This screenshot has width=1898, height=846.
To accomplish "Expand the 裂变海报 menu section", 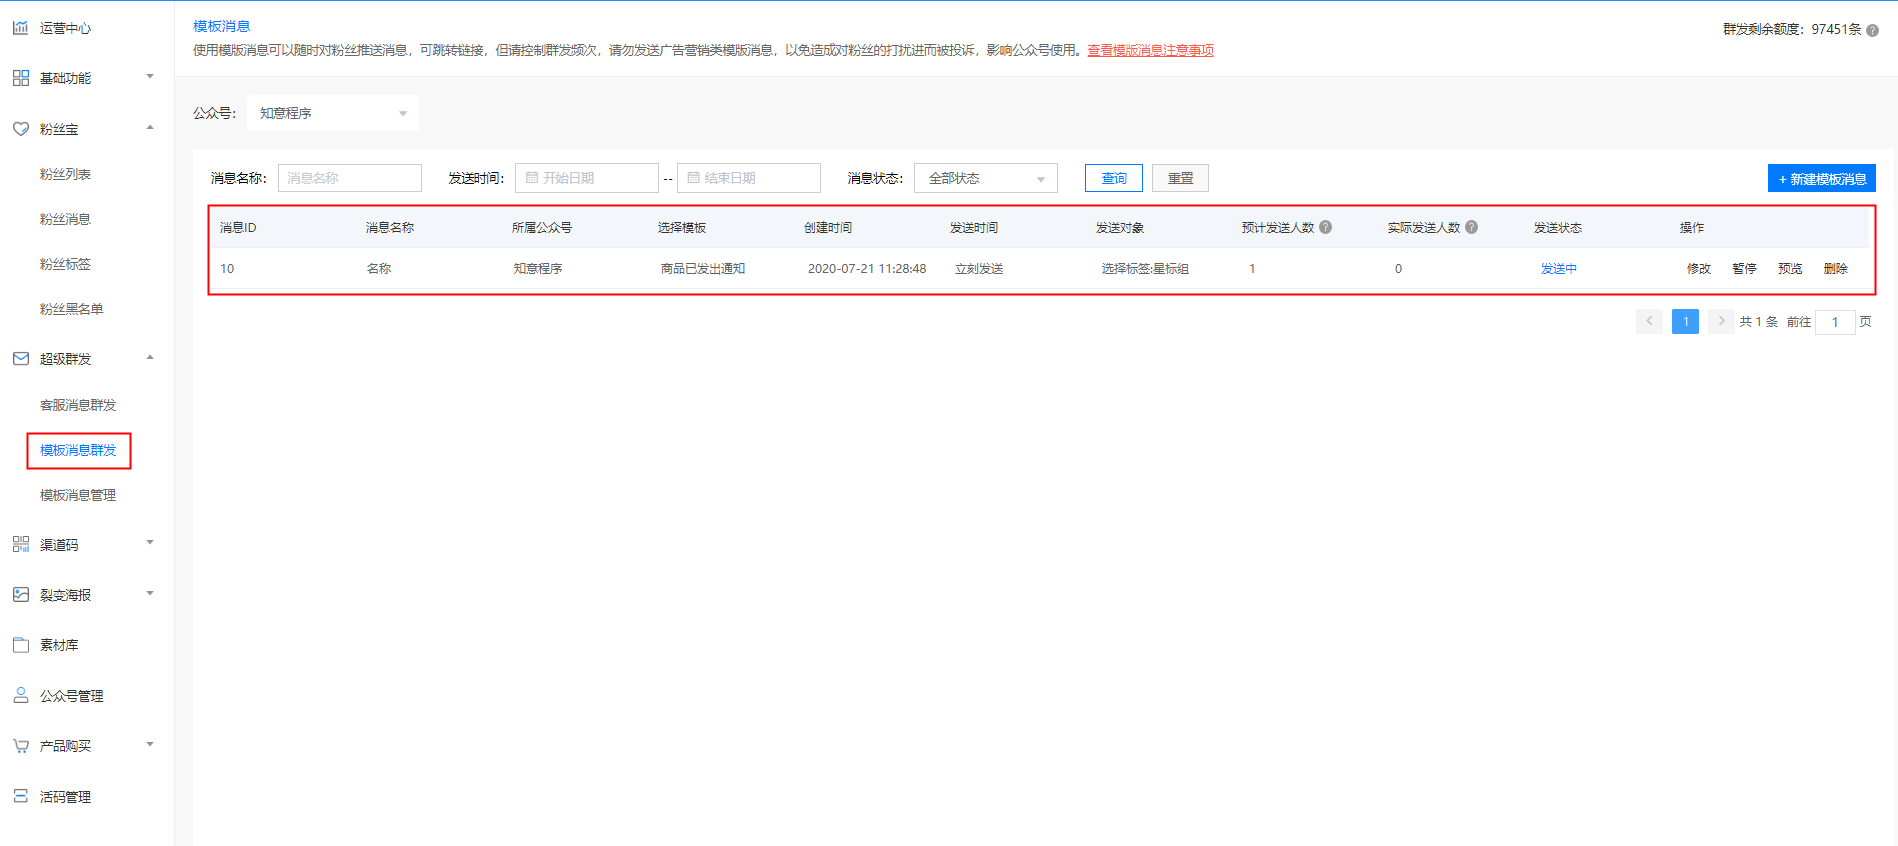I will 150,594.
